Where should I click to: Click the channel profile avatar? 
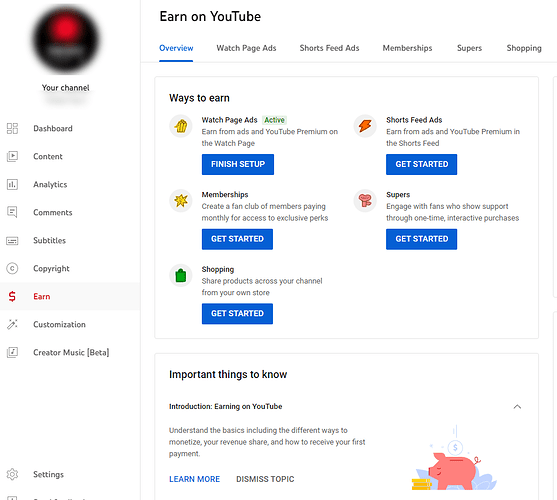[66, 40]
